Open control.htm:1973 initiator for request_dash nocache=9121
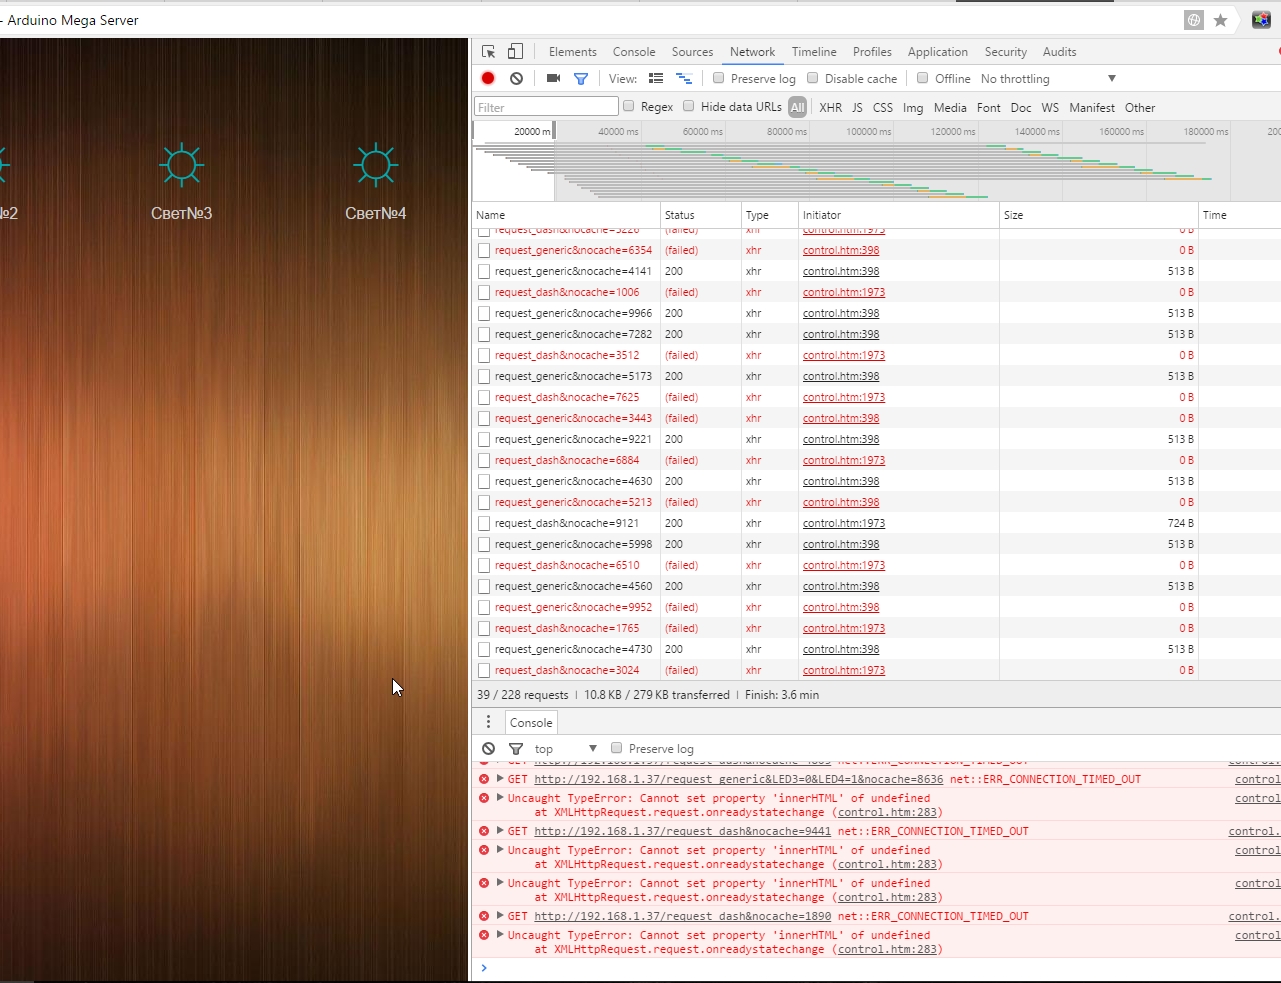Image resolution: width=1281 pixels, height=983 pixels. [x=843, y=523]
